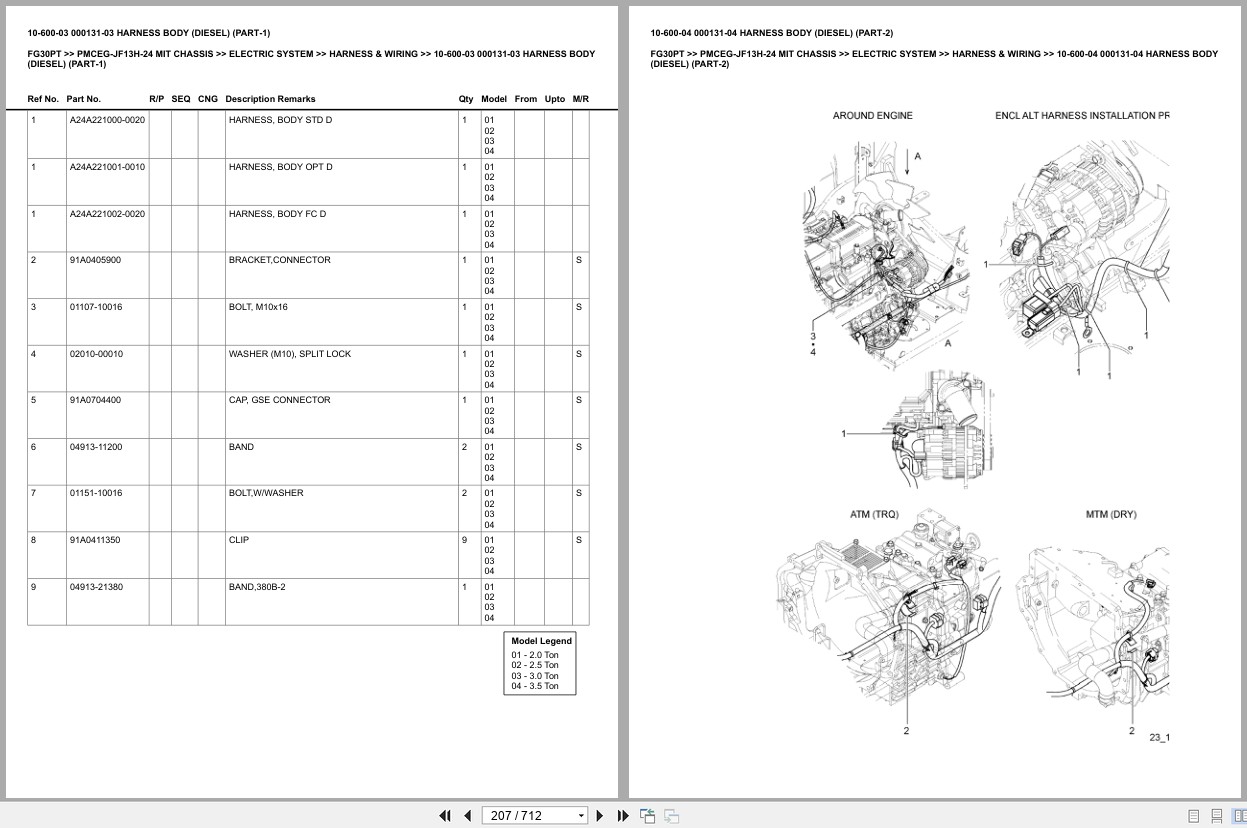Switch to two-page side-by-side view
The width and height of the screenshot is (1247, 828).
pyautogui.click(x=1238, y=816)
